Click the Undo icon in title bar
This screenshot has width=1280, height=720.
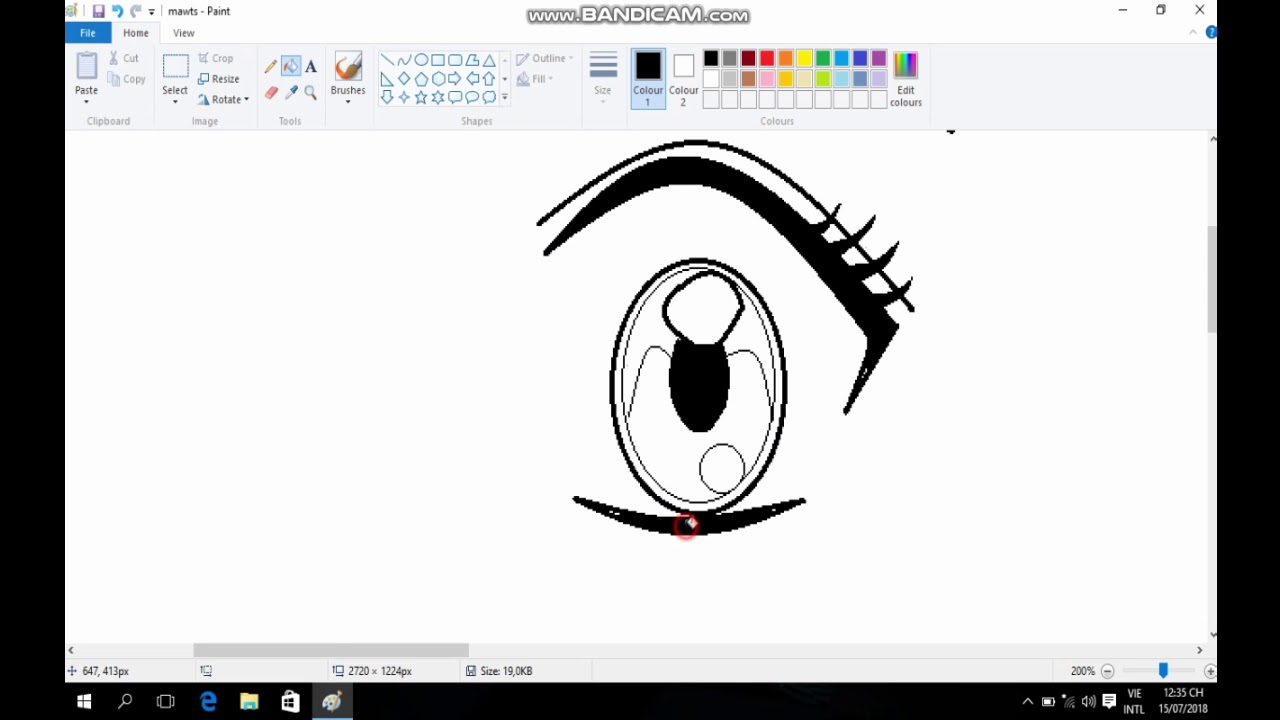click(x=117, y=11)
